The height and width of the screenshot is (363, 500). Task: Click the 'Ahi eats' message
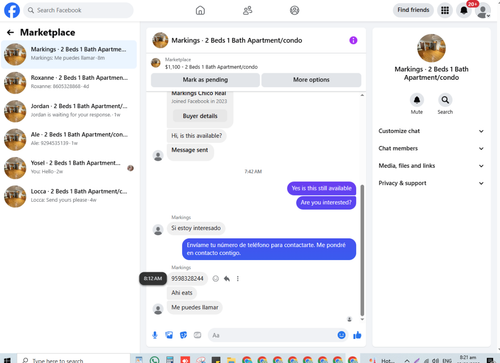pos(182,293)
